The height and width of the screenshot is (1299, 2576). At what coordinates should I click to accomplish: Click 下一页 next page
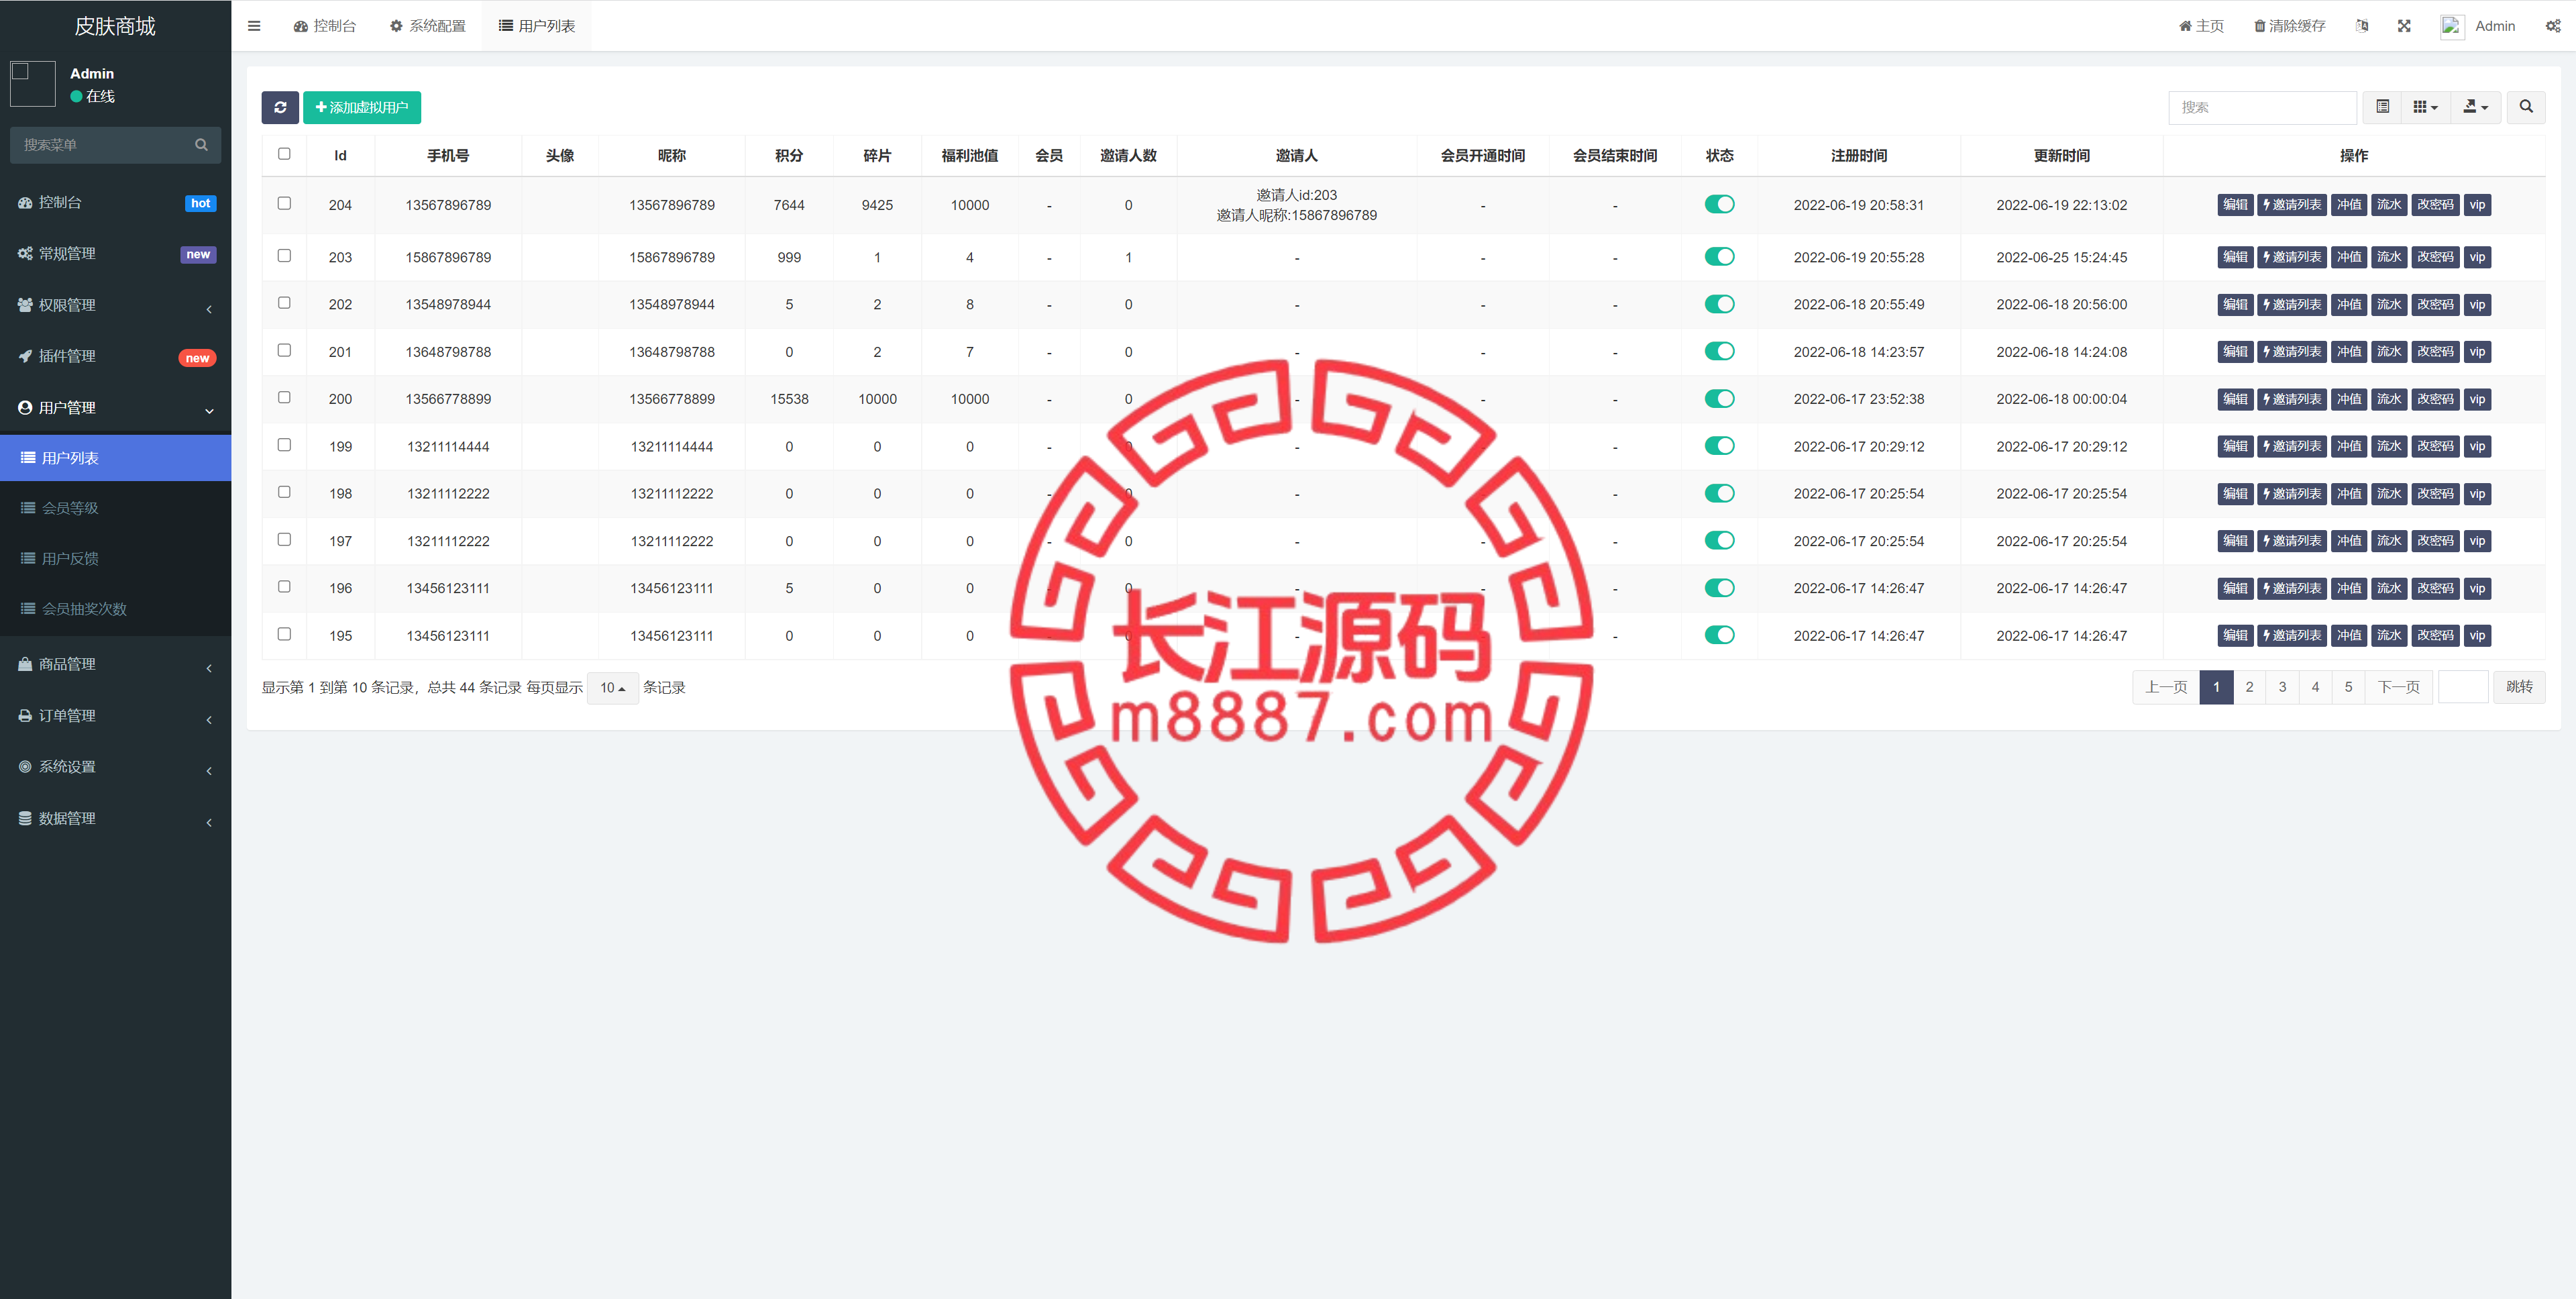(2398, 687)
